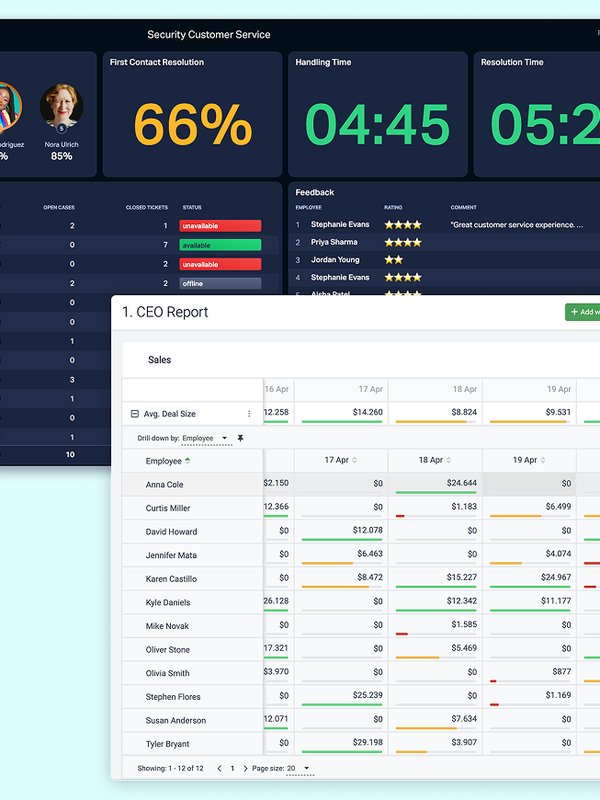The height and width of the screenshot is (800, 600).
Task: Sort the 19 Apr column
Action: coord(542,461)
